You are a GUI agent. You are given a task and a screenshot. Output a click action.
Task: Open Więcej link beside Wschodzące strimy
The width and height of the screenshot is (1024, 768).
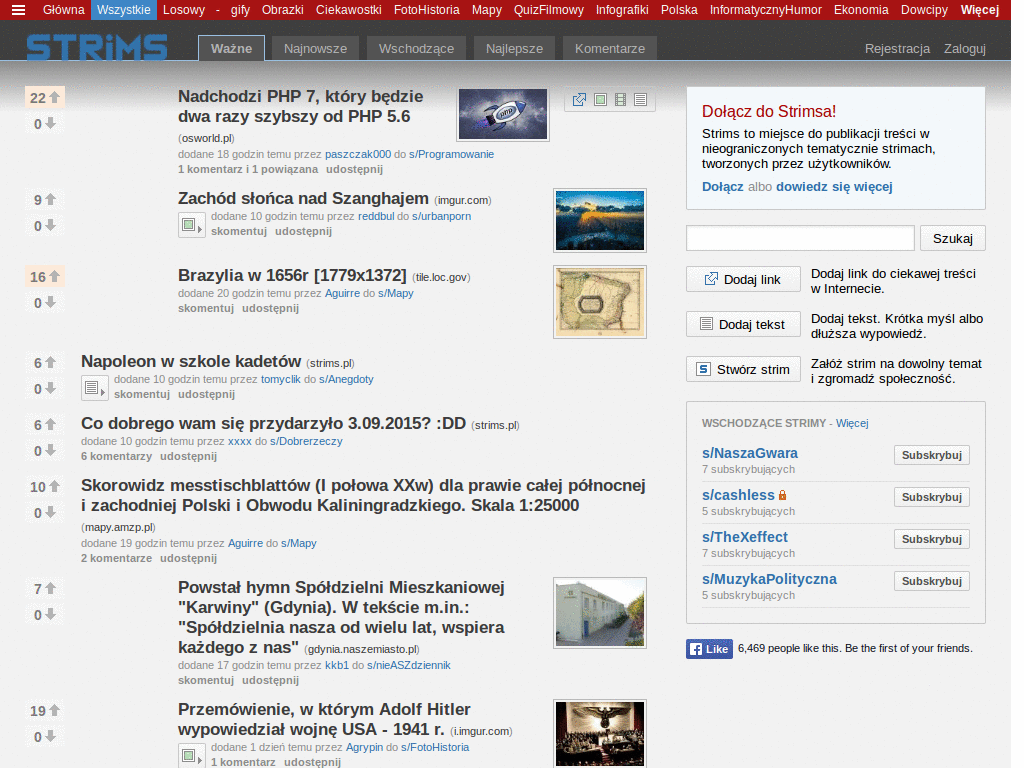point(852,423)
